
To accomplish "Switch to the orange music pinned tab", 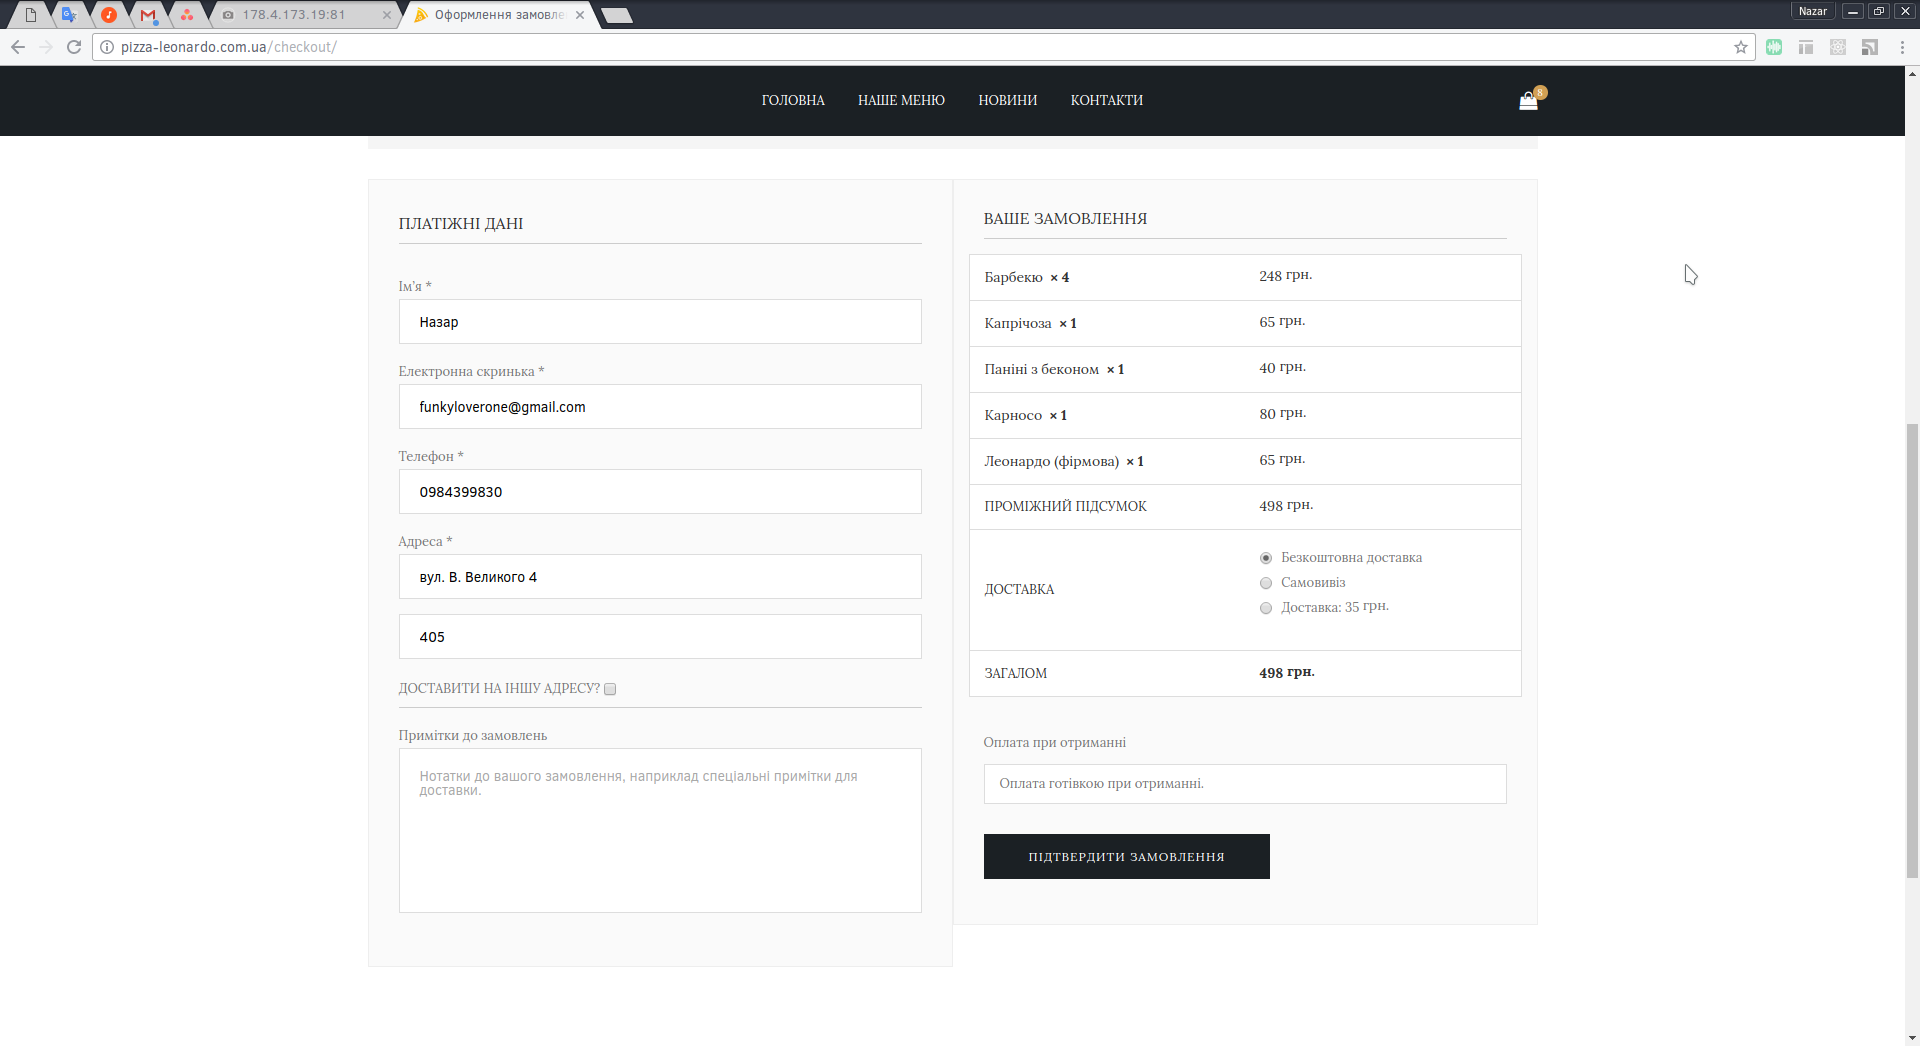I will click(x=109, y=15).
